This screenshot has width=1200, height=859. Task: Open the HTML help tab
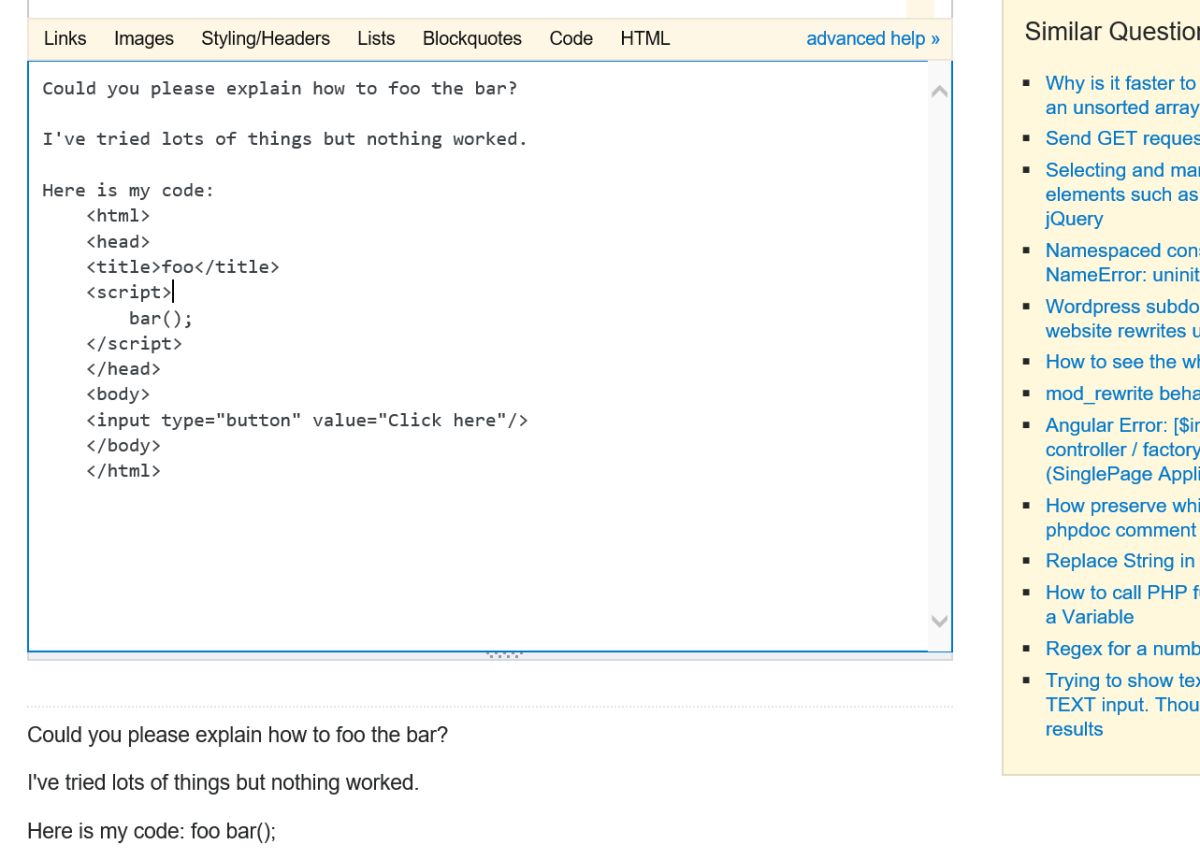click(x=645, y=39)
